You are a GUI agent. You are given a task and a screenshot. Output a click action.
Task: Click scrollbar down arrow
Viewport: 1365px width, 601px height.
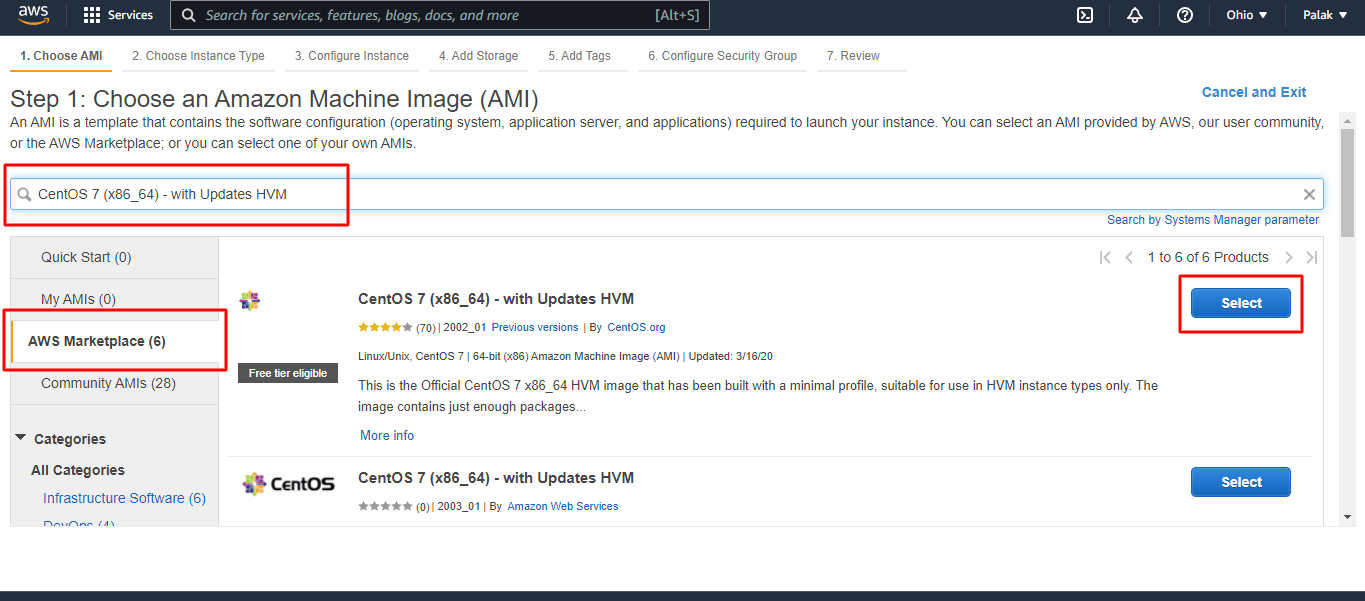(1347, 517)
